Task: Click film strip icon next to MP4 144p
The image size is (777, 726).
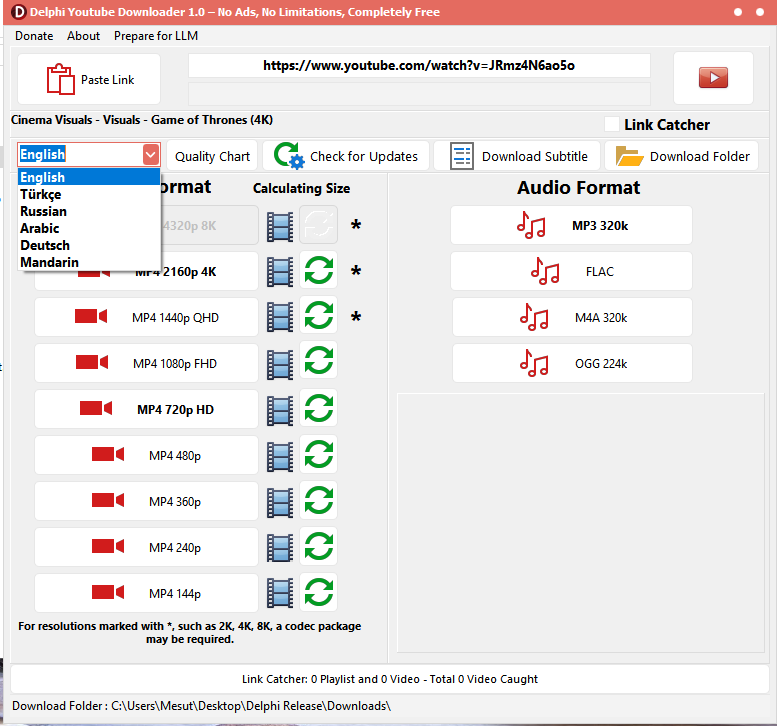Action: point(280,594)
